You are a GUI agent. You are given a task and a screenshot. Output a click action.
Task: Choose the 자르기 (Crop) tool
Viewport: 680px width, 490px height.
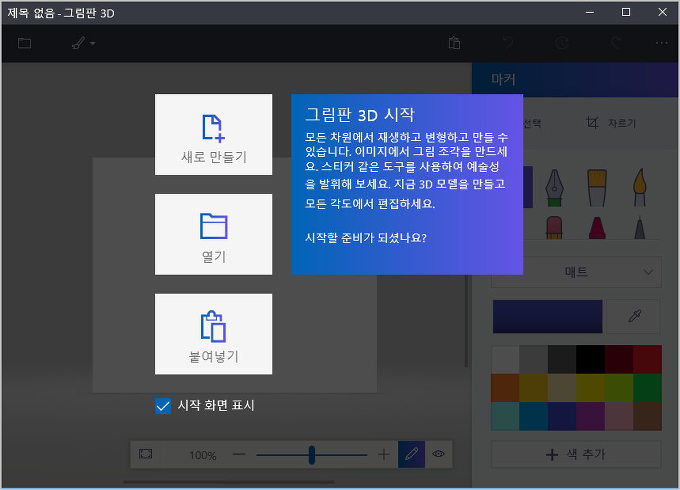[x=610, y=123]
